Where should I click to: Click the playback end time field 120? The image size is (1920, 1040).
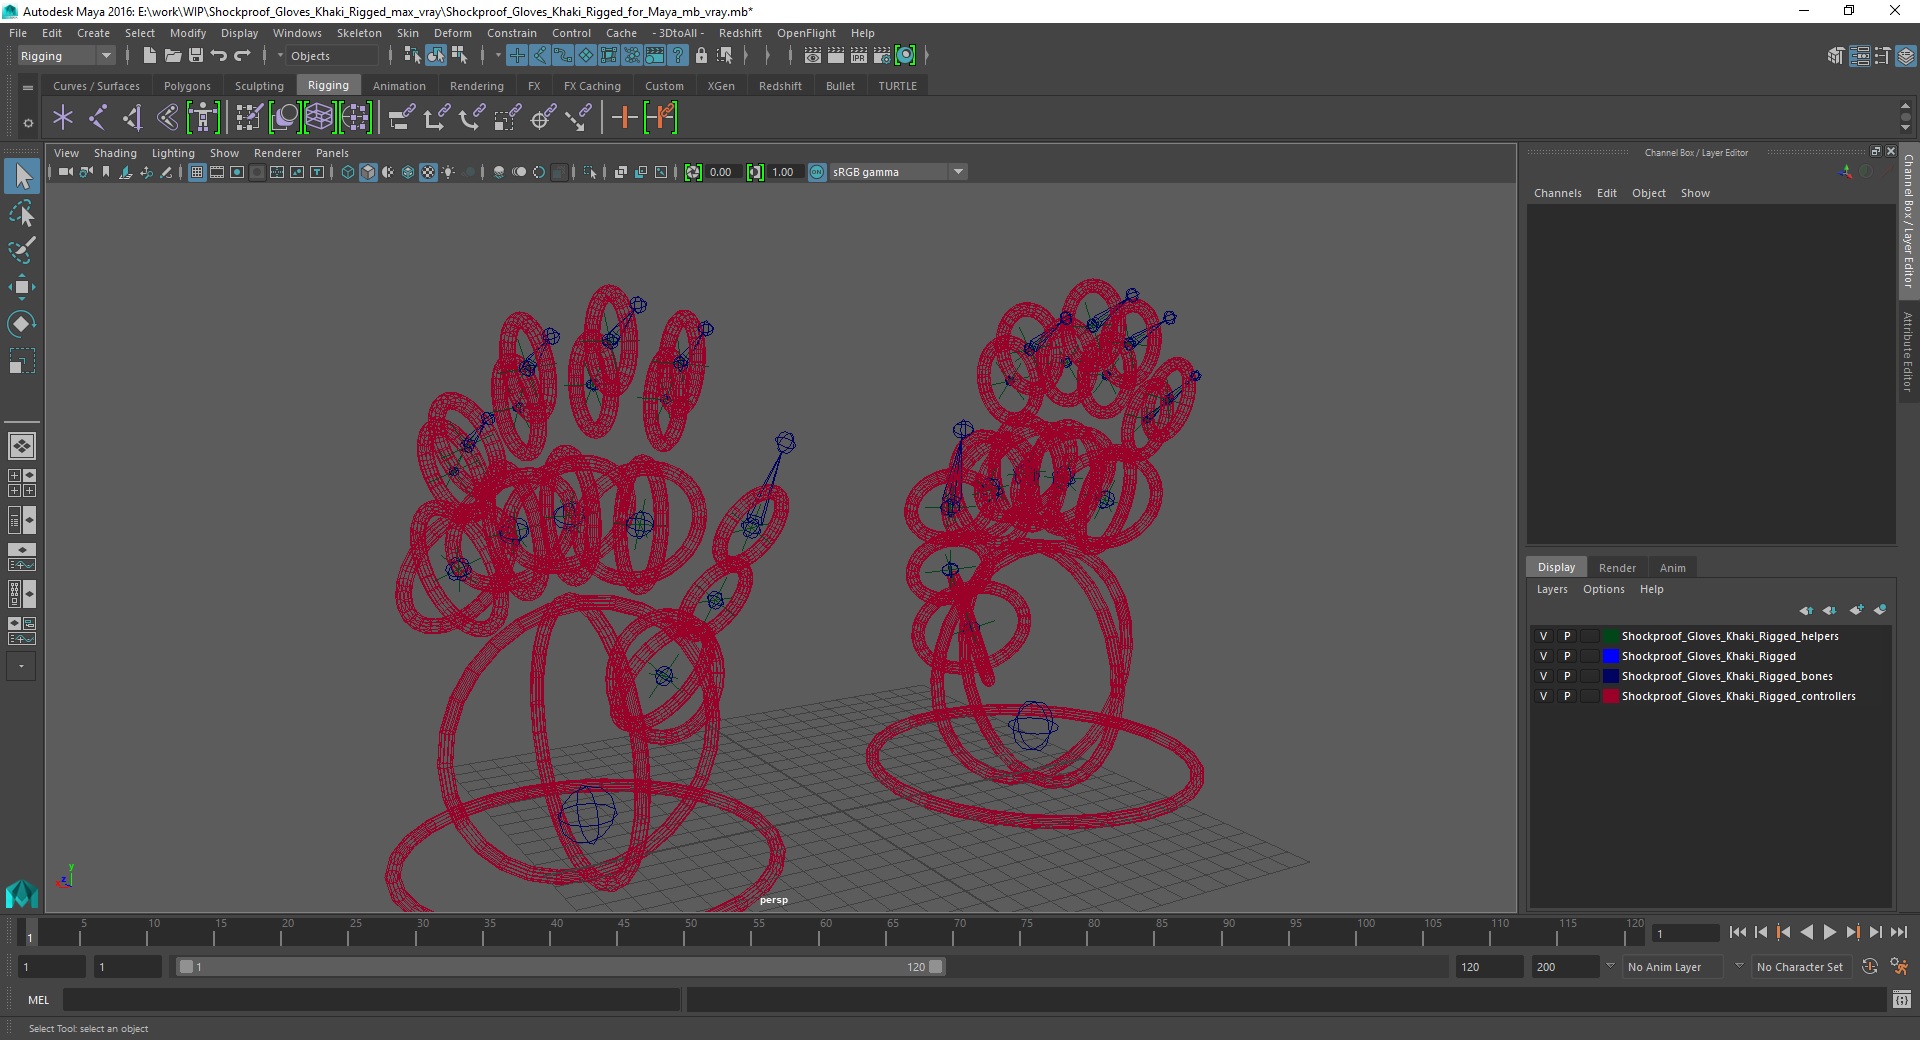tap(1488, 967)
